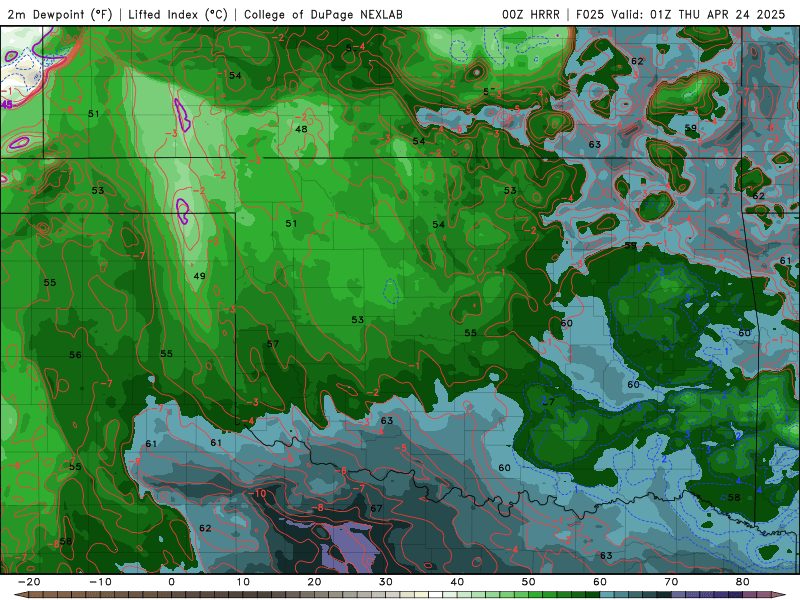Click the '50' colorbar tick label
Viewport: 800px width, 600px height.
(x=529, y=582)
